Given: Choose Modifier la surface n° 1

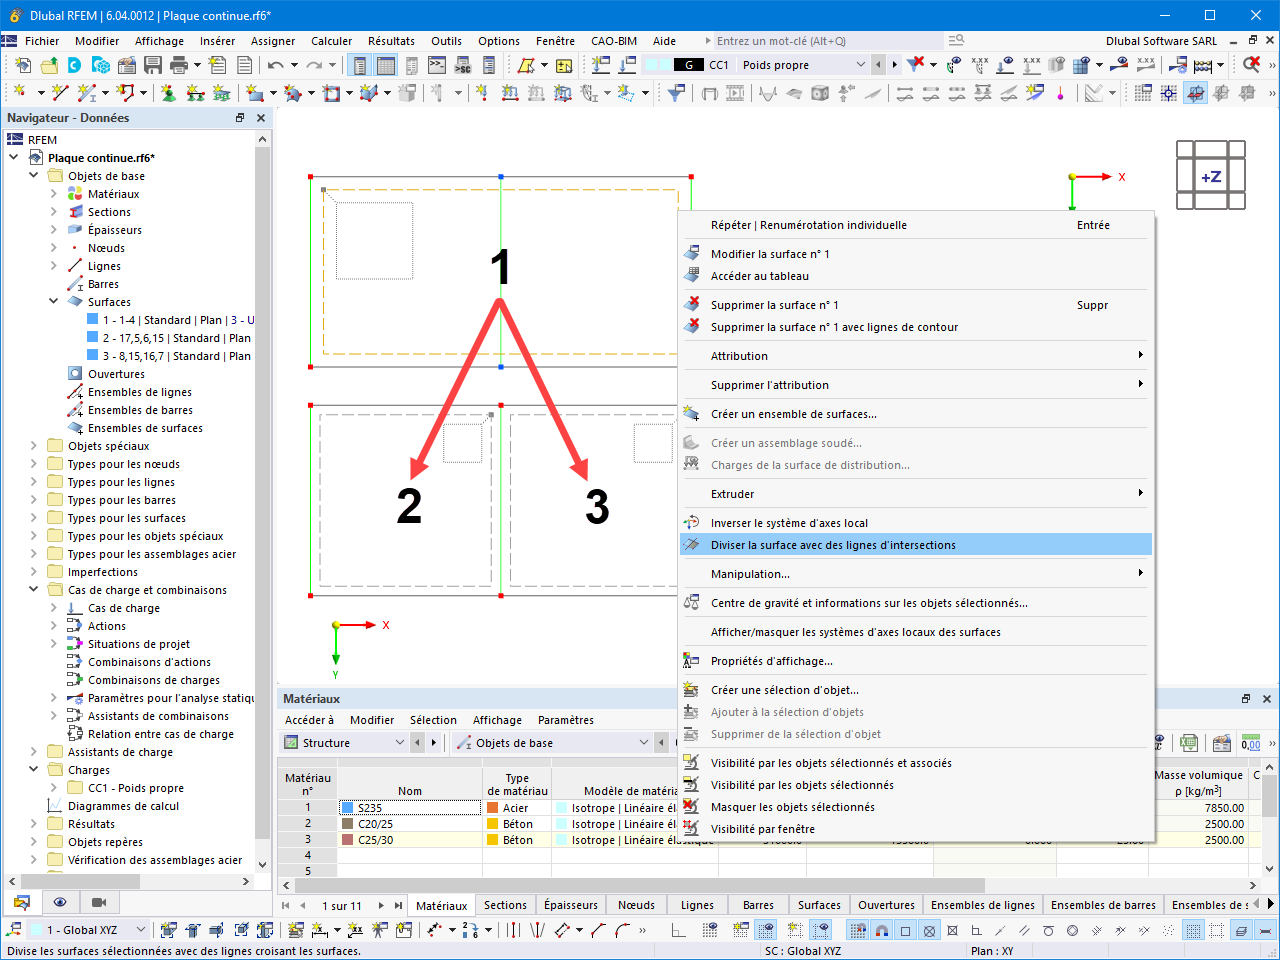Looking at the screenshot, I should click(x=917, y=254).
